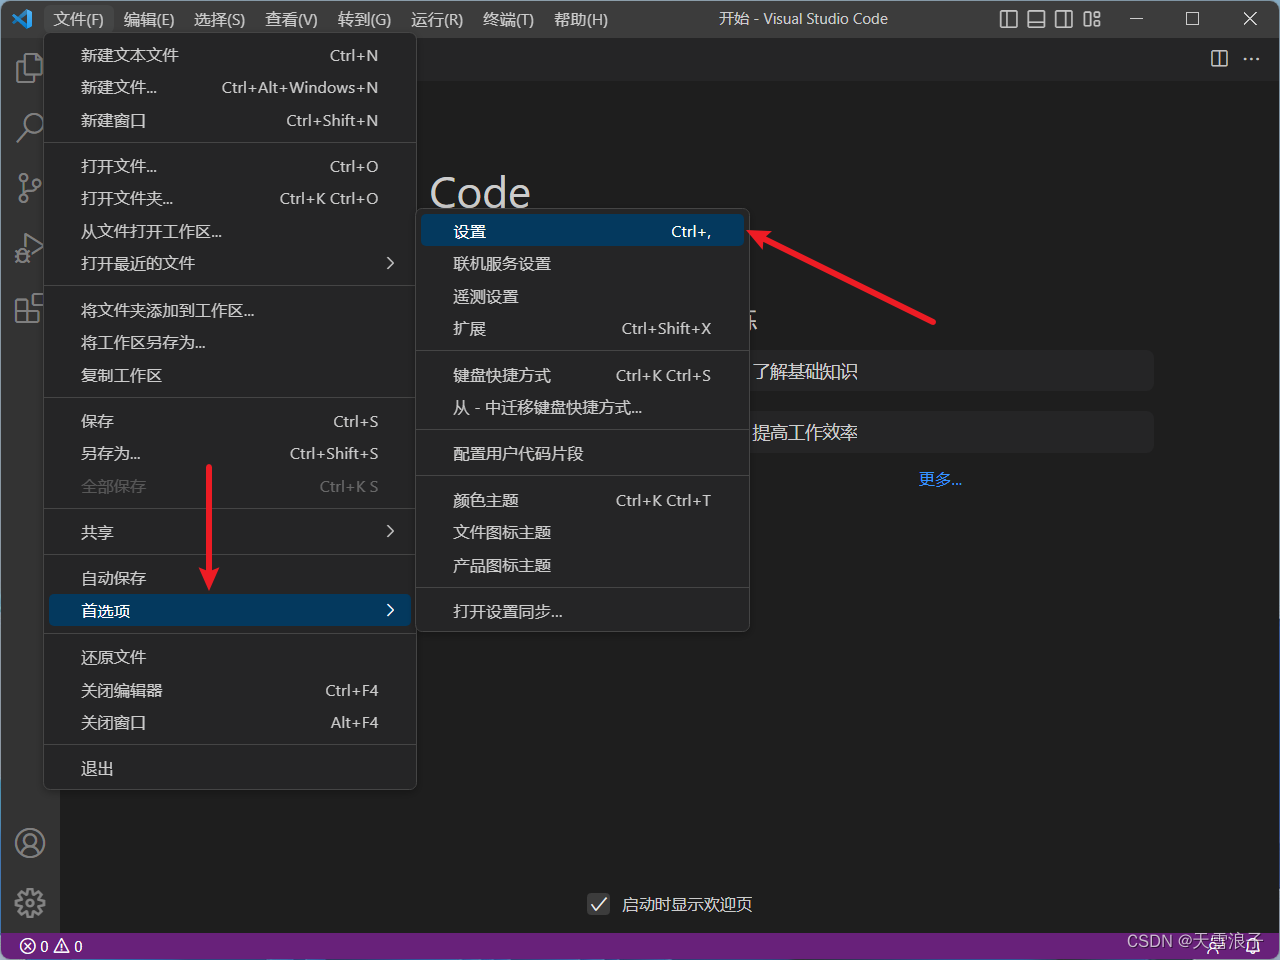Open the 选择(S) menu
Screen dimensions: 1280x960
pyautogui.click(x=219, y=19)
